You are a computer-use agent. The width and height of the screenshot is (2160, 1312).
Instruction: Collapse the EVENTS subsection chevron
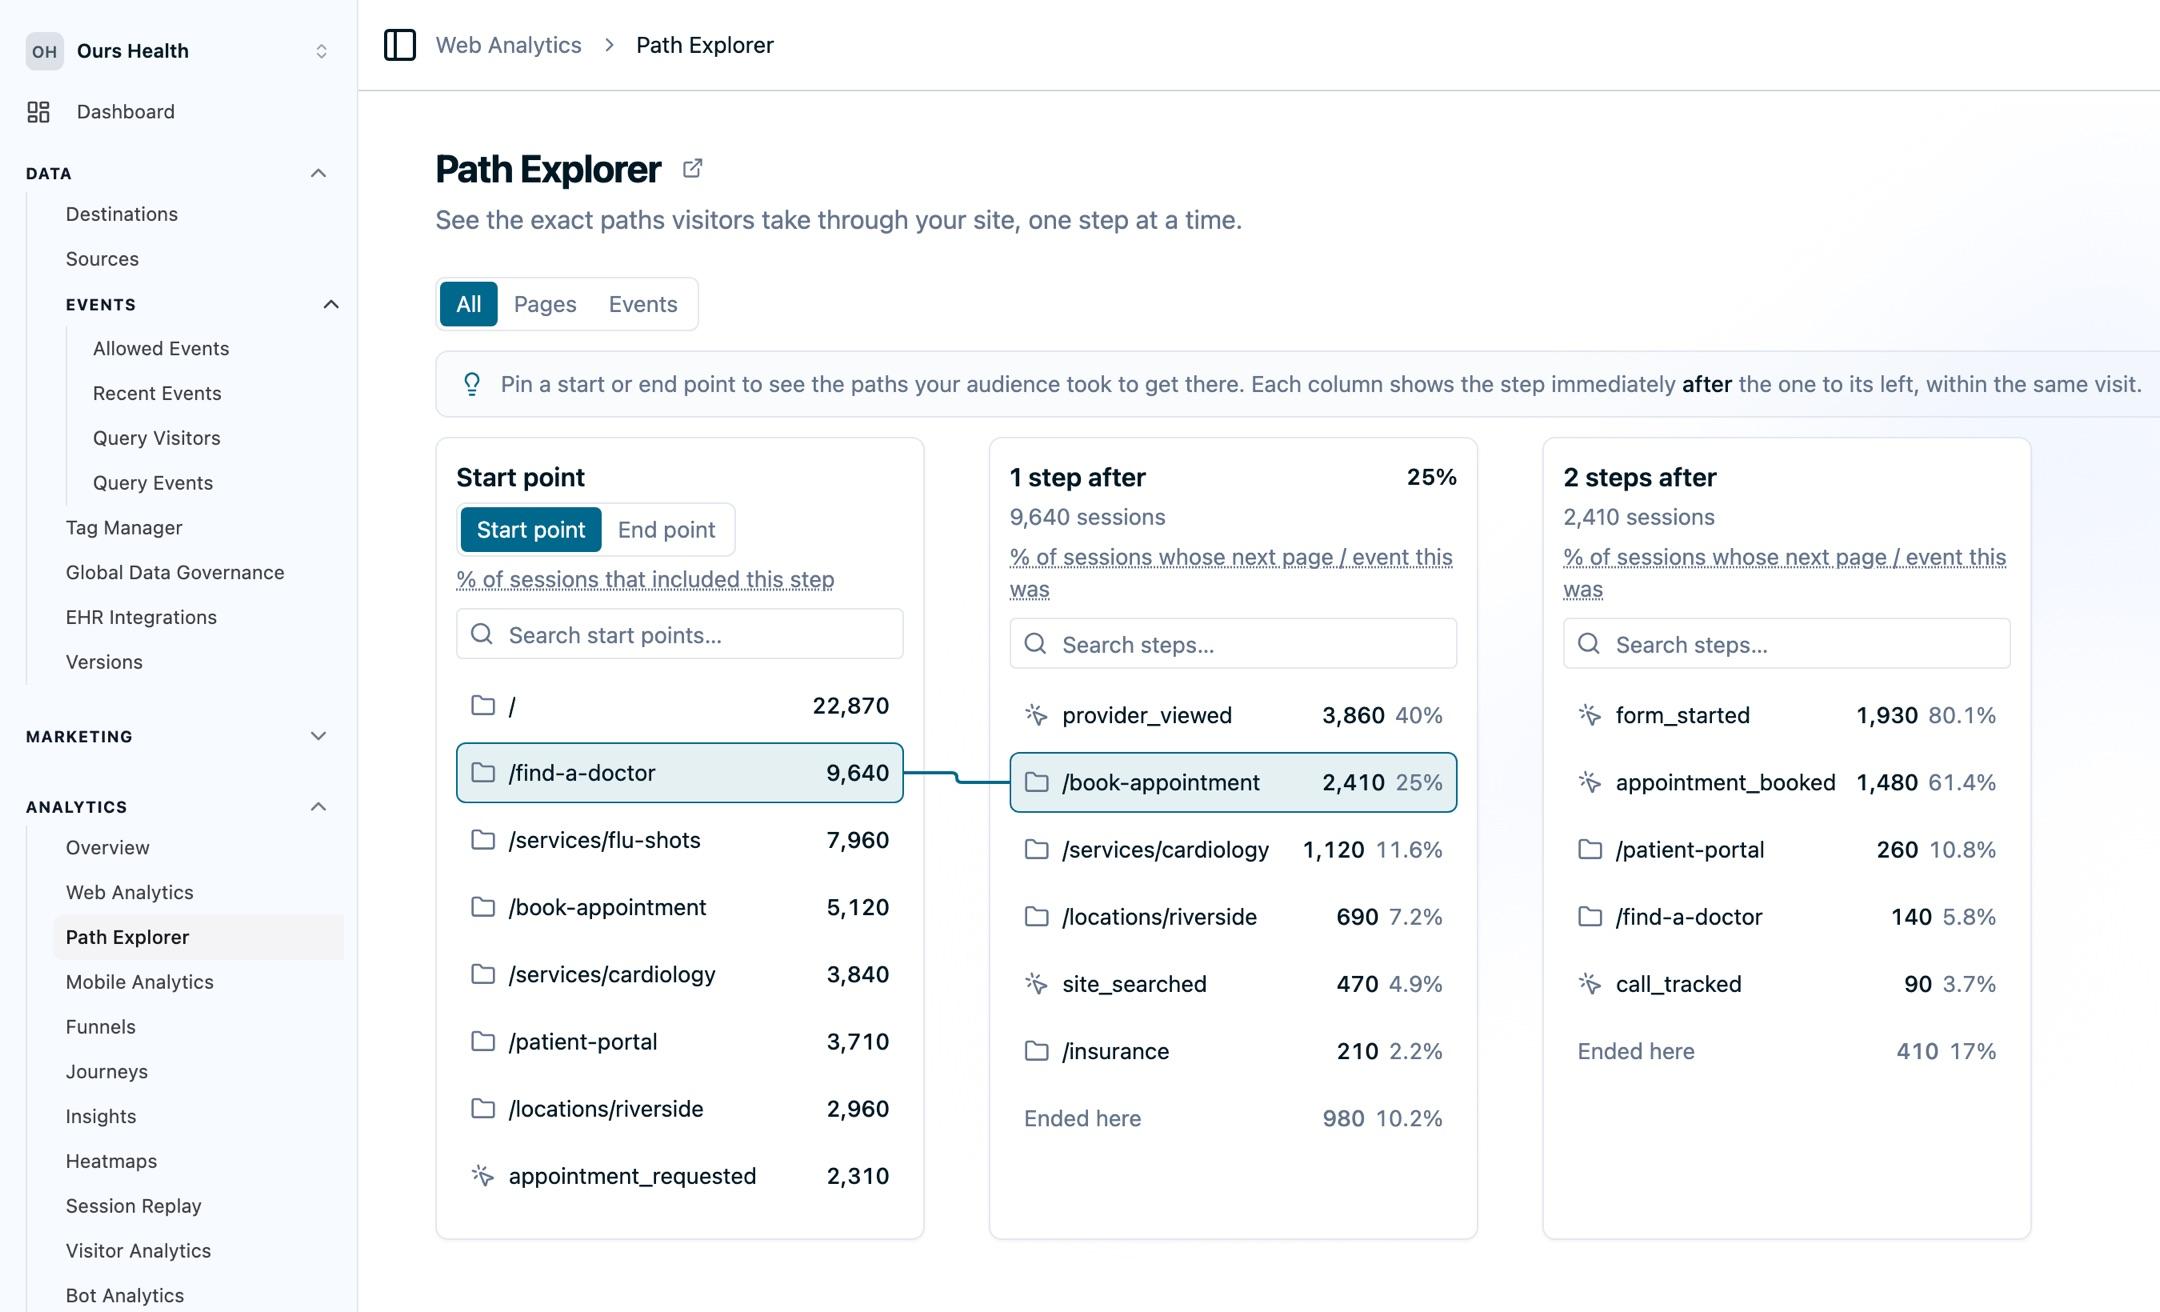(331, 304)
